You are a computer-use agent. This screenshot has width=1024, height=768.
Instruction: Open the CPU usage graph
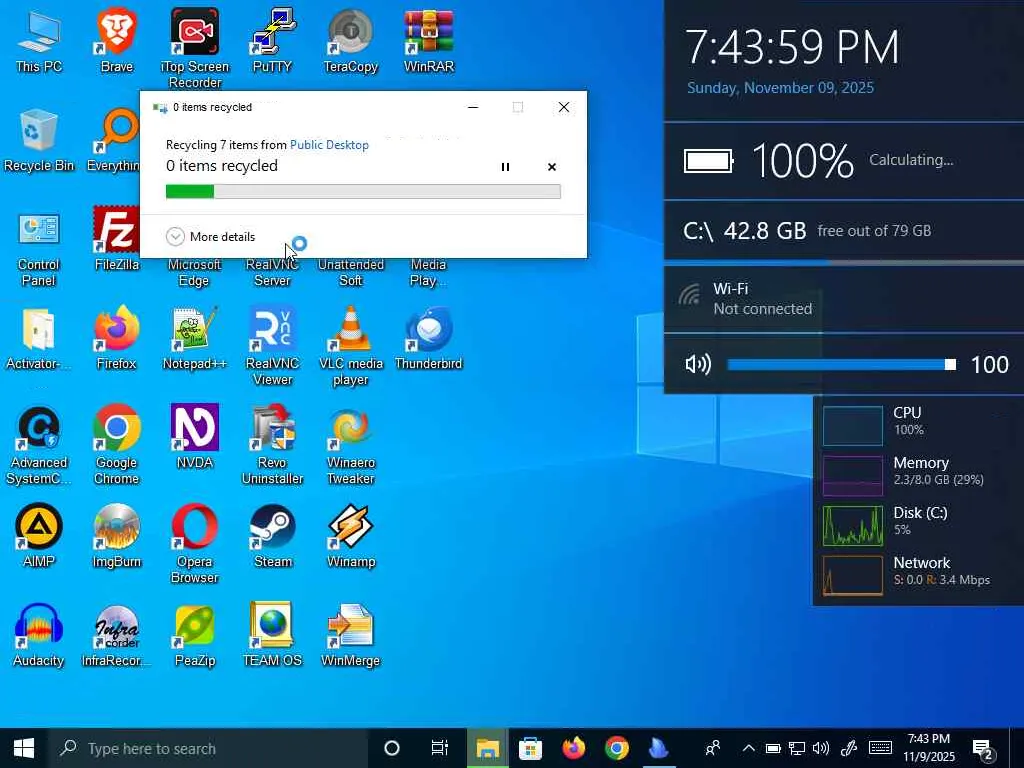[853, 425]
